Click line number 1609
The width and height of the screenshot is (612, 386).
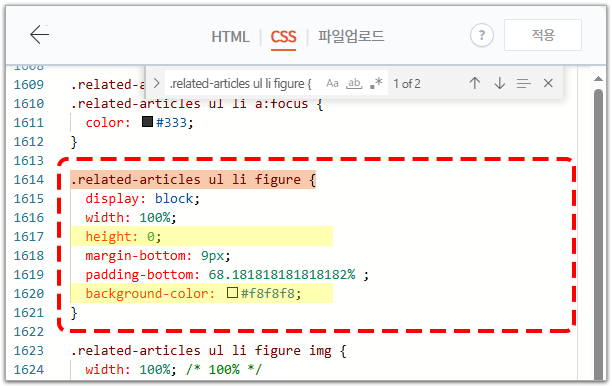29,84
